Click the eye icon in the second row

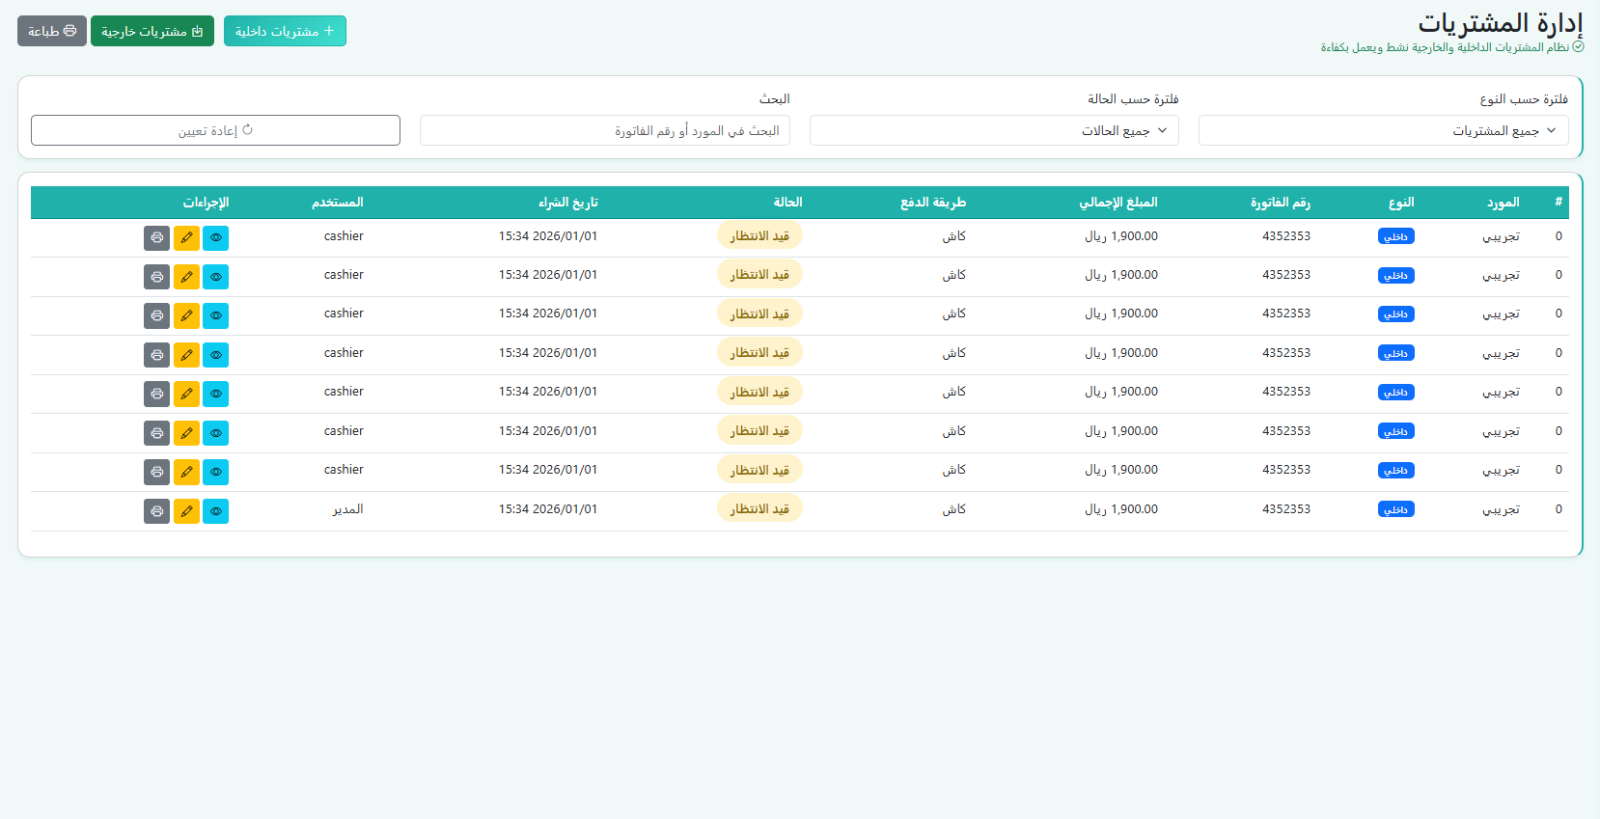point(216,277)
